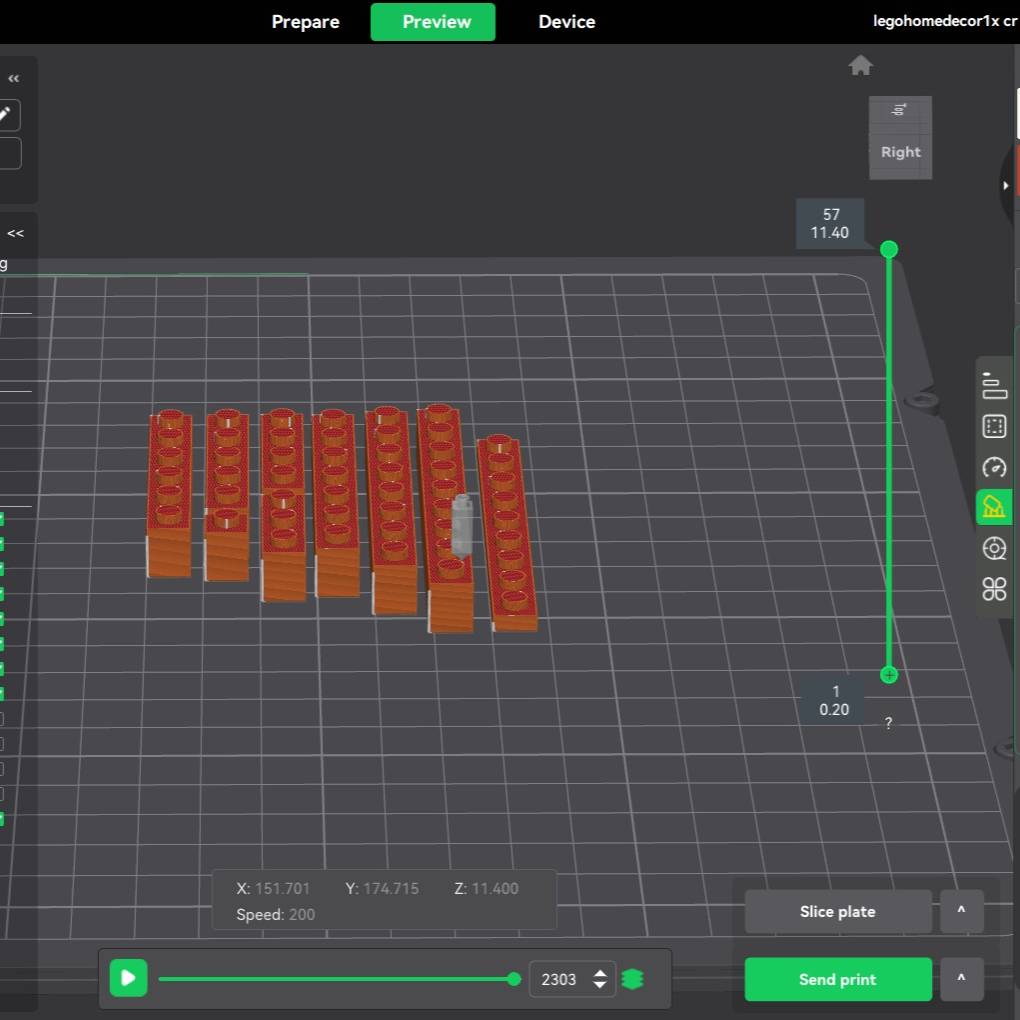1020x1020 pixels.
Task: Expand options arrow next to Slice plate
Action: [x=961, y=911]
